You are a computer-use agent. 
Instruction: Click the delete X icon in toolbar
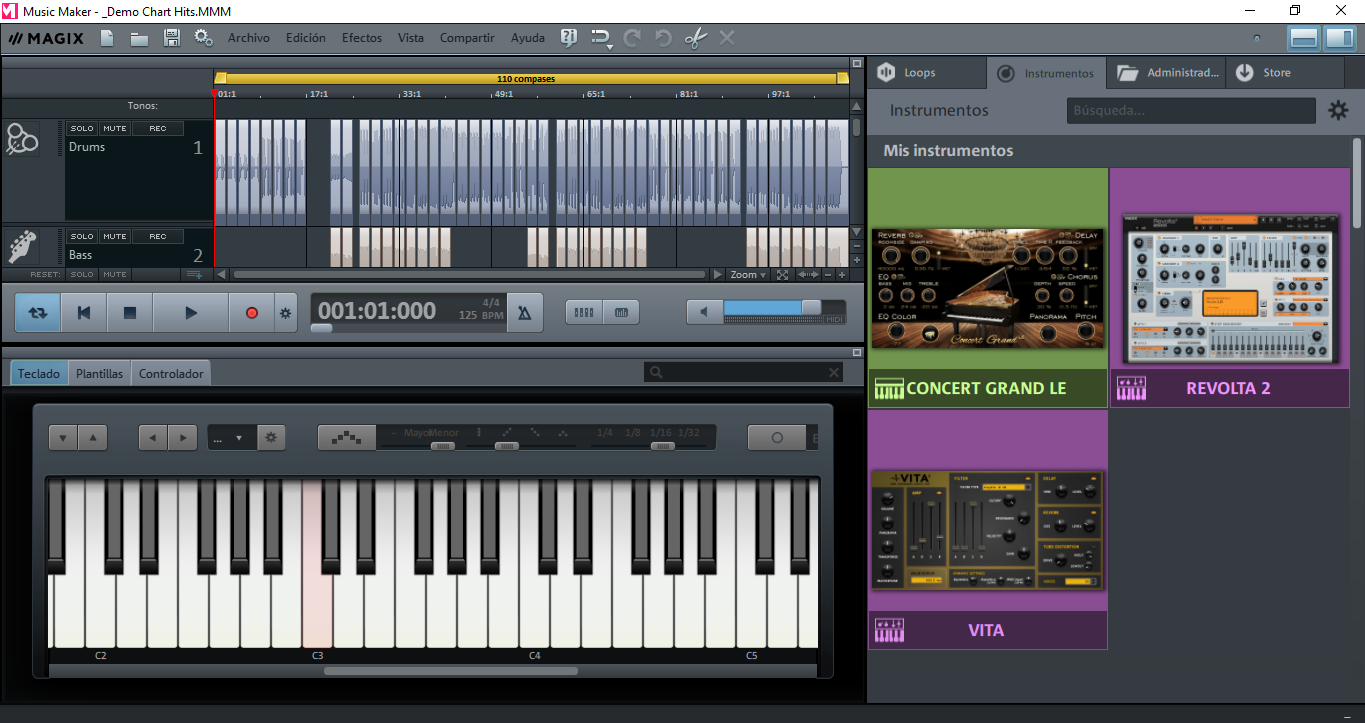coord(727,38)
